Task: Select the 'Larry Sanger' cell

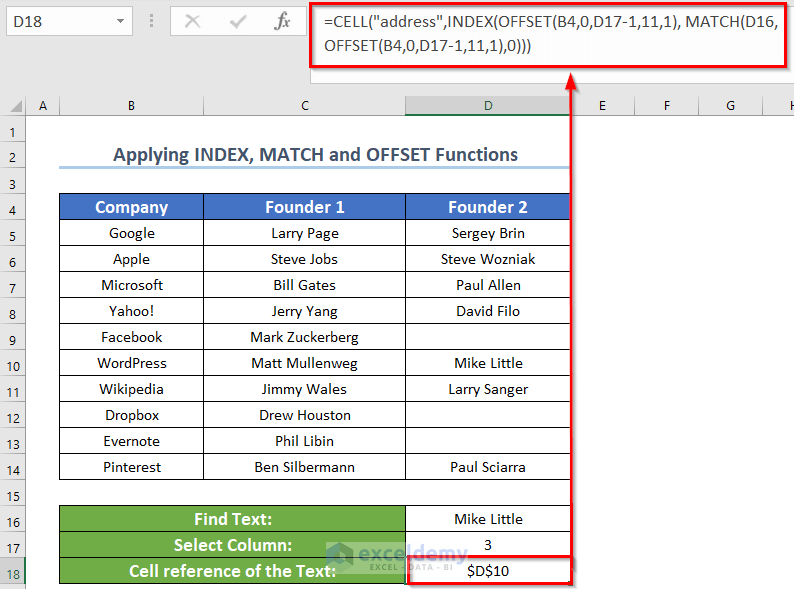Action: 488,389
